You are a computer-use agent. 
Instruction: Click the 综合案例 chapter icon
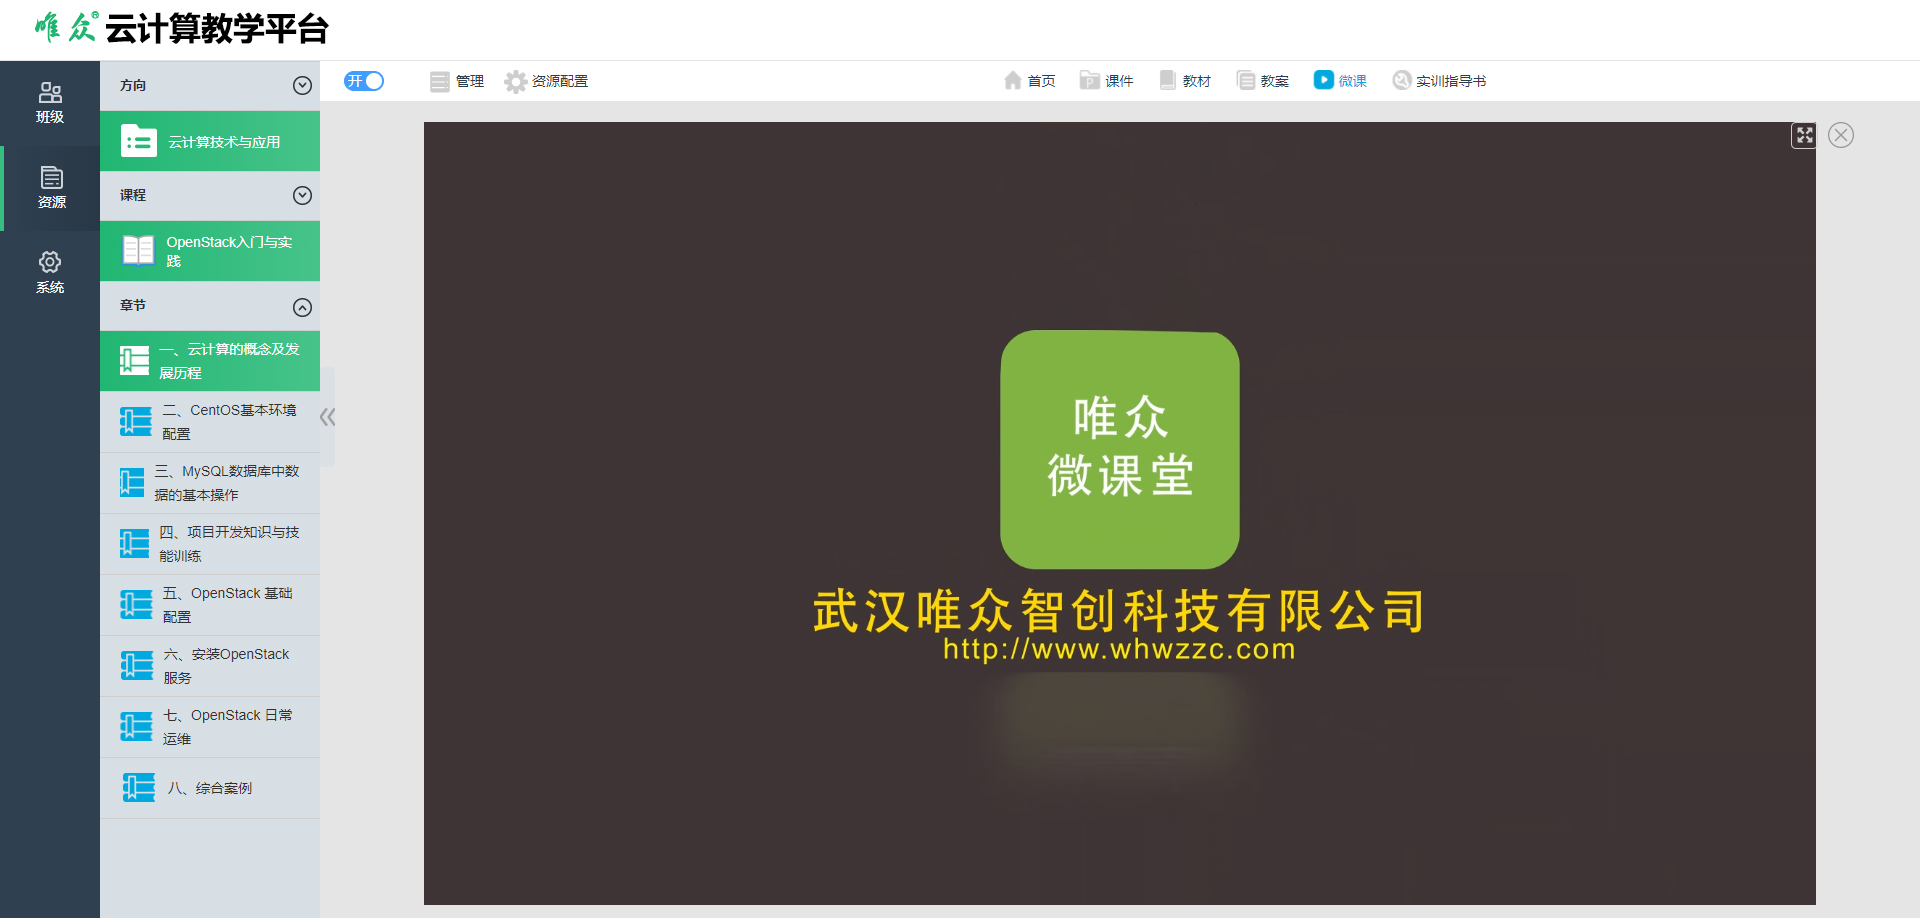[139, 787]
